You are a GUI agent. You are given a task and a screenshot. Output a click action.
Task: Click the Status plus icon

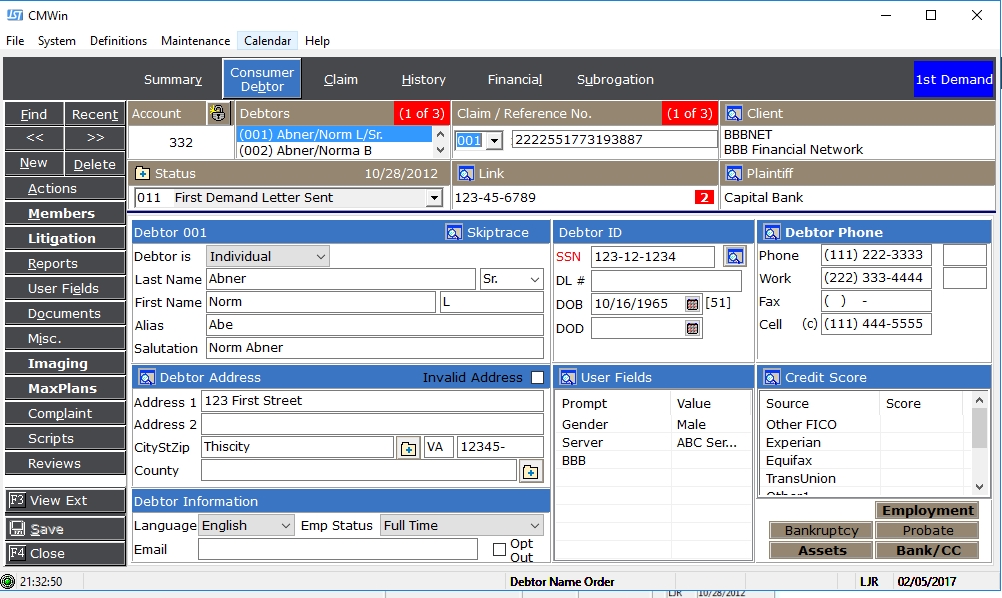(x=142, y=174)
